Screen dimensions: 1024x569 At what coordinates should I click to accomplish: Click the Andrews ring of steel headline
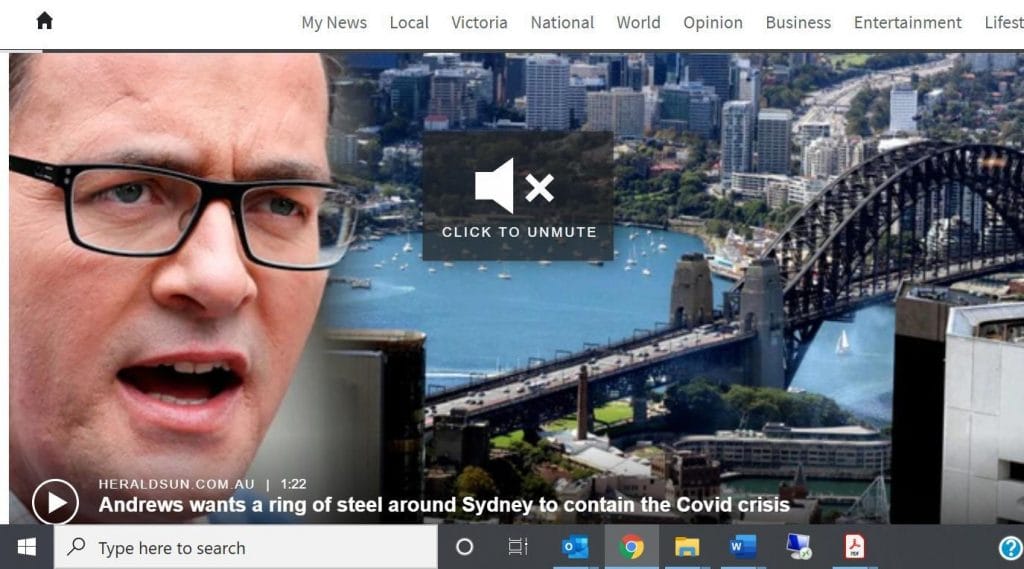pos(444,505)
